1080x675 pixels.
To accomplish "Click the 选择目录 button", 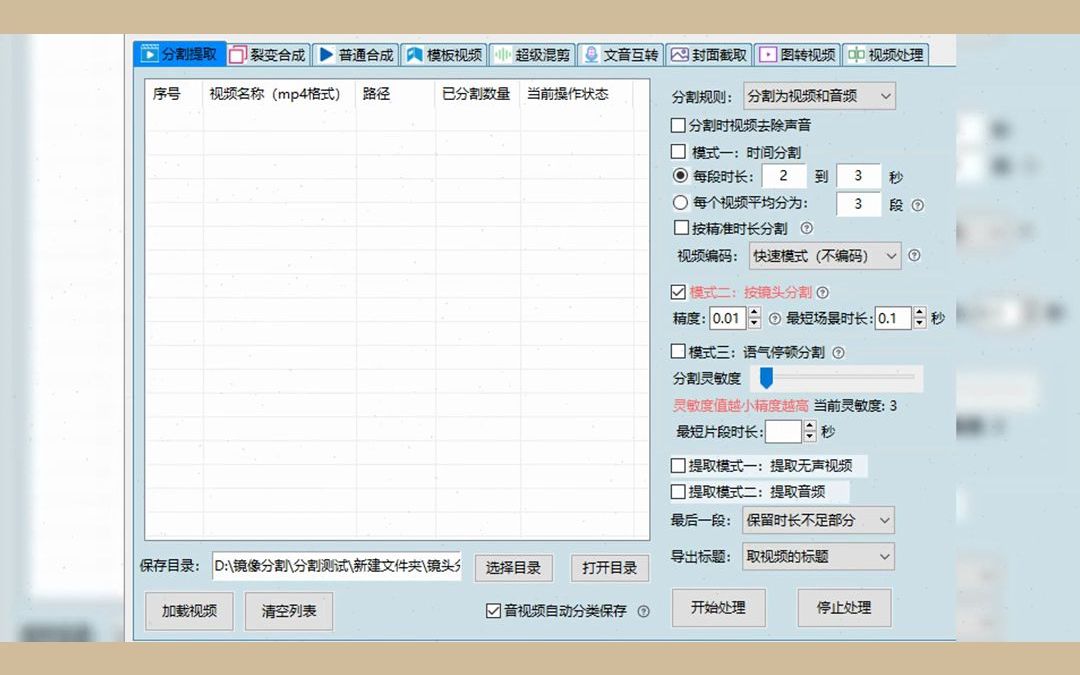I will pyautogui.click(x=513, y=568).
